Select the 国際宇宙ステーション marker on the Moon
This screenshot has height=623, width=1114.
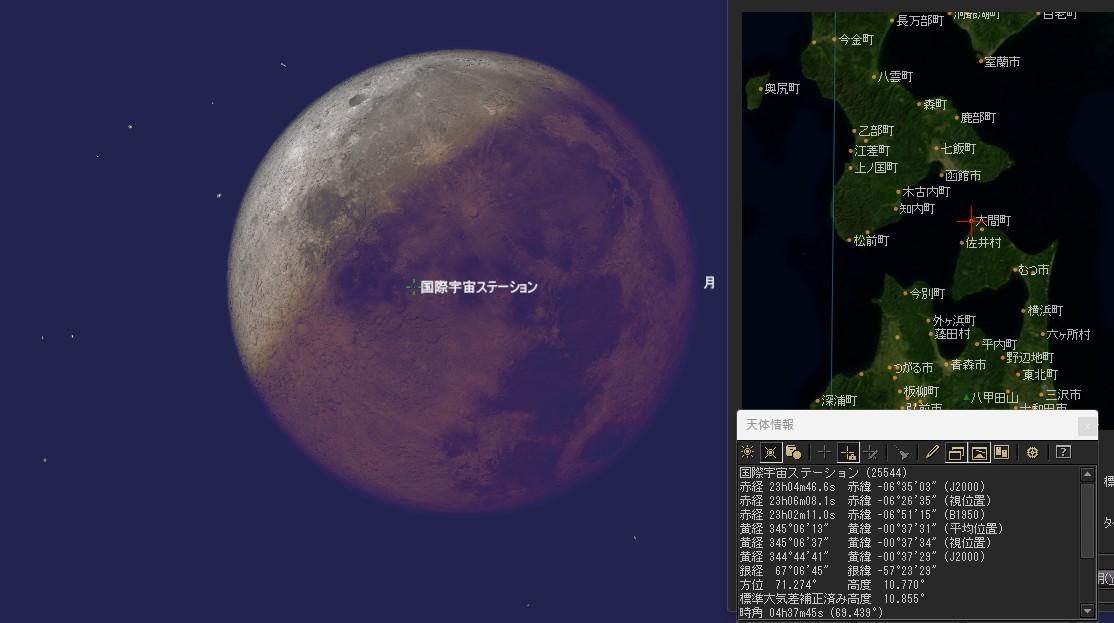412,287
